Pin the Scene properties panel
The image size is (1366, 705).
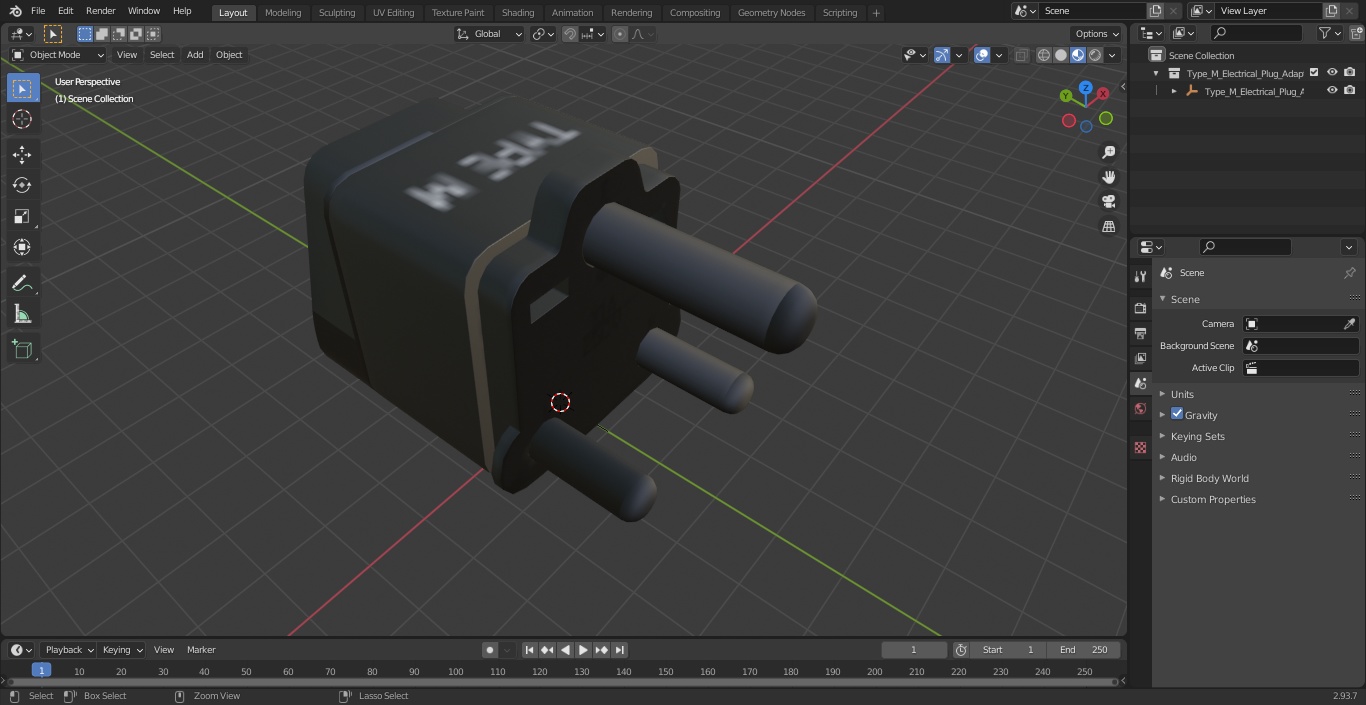(1349, 273)
